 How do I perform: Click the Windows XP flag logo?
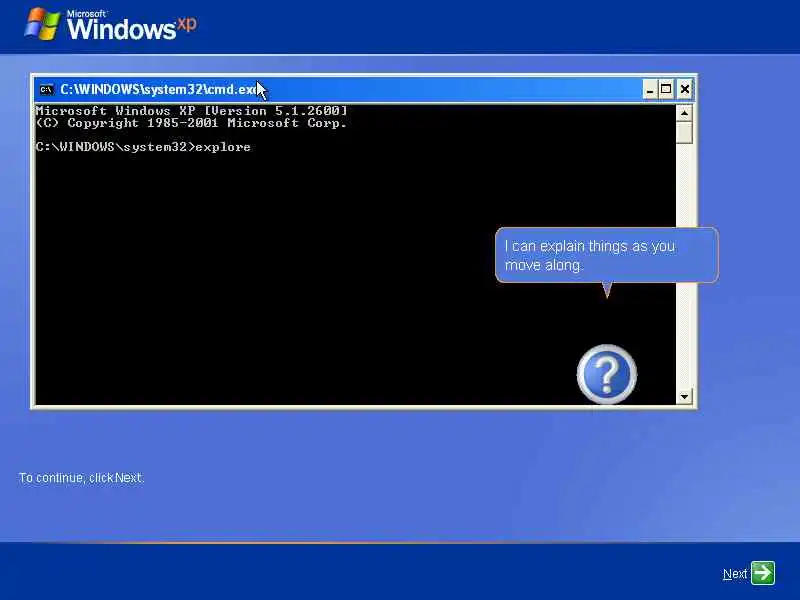(x=42, y=24)
